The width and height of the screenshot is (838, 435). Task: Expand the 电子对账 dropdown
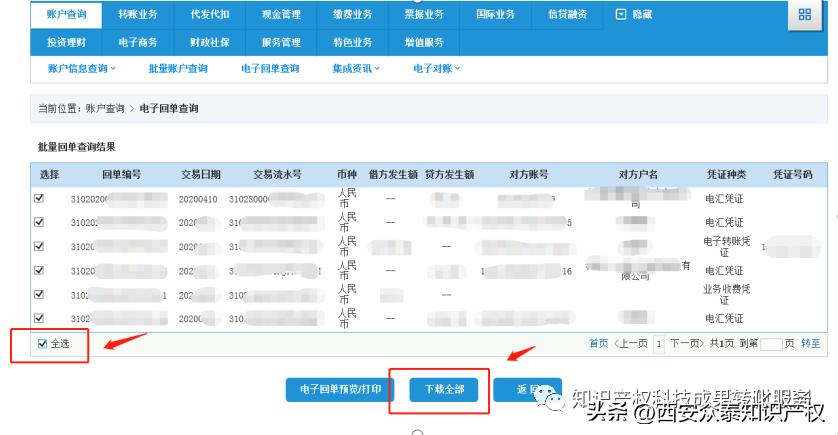pos(437,68)
